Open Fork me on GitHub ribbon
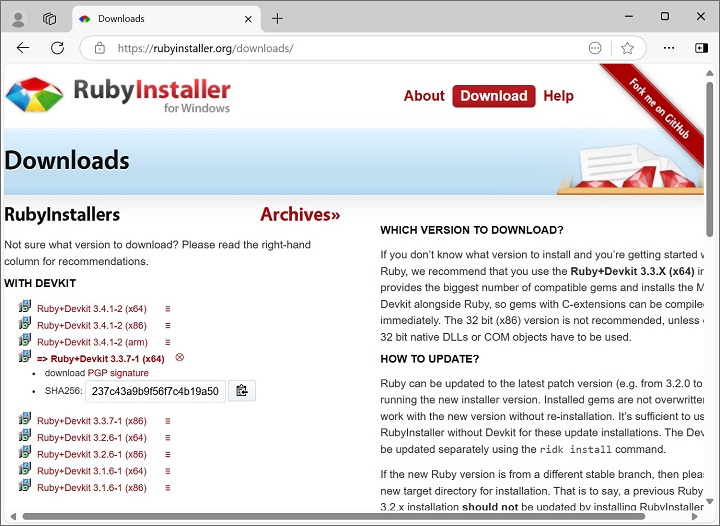The width and height of the screenshot is (720, 526). [x=659, y=109]
